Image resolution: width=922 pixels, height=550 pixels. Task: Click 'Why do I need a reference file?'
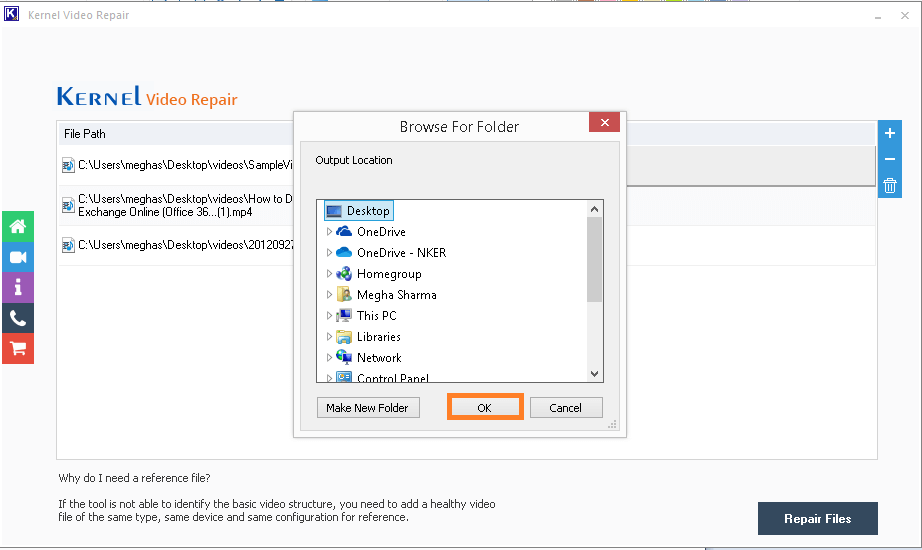pos(134,478)
